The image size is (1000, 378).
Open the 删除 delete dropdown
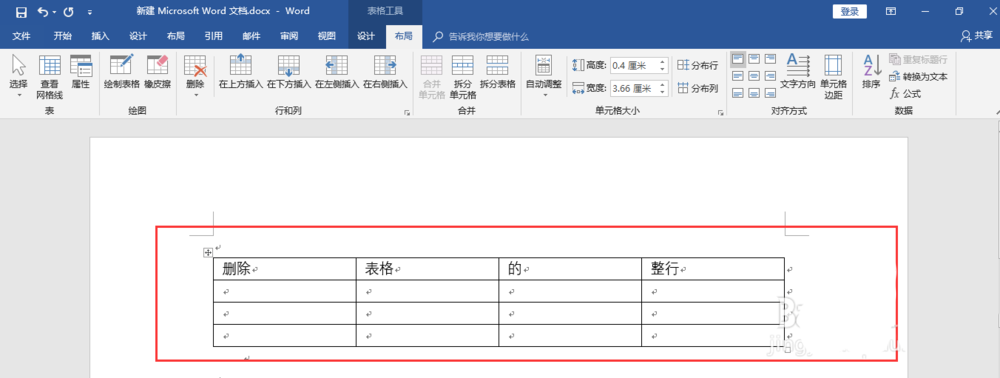coord(195,76)
